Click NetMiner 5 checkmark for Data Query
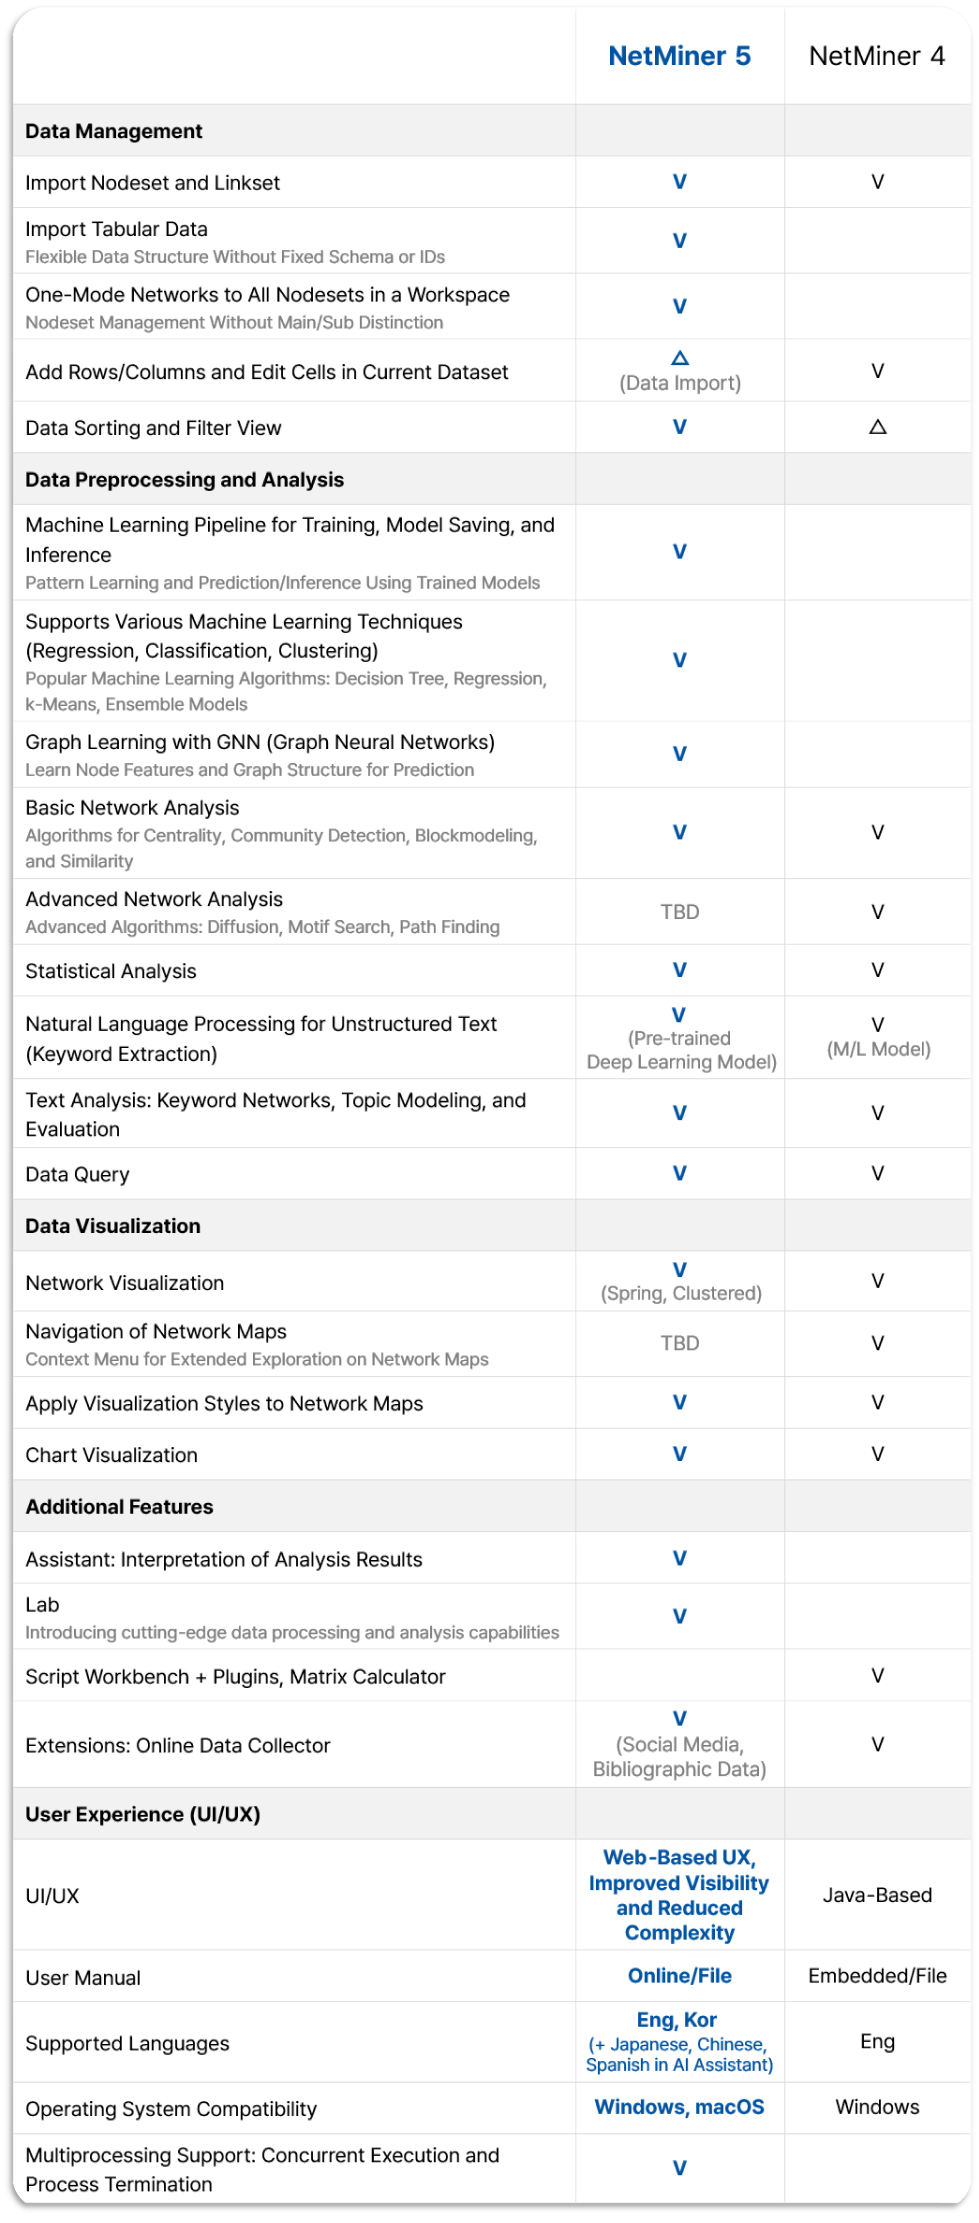979x2223 pixels. [x=679, y=1173]
